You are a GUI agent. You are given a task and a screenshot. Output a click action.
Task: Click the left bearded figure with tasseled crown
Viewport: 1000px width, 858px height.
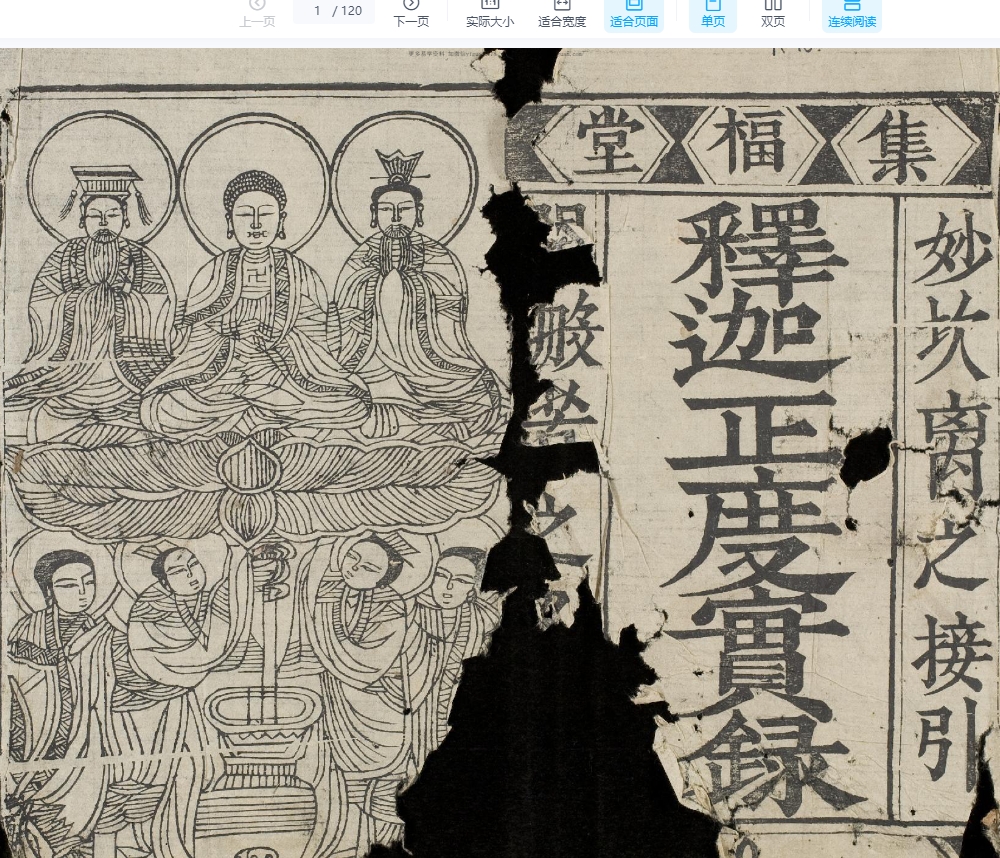coord(103,280)
